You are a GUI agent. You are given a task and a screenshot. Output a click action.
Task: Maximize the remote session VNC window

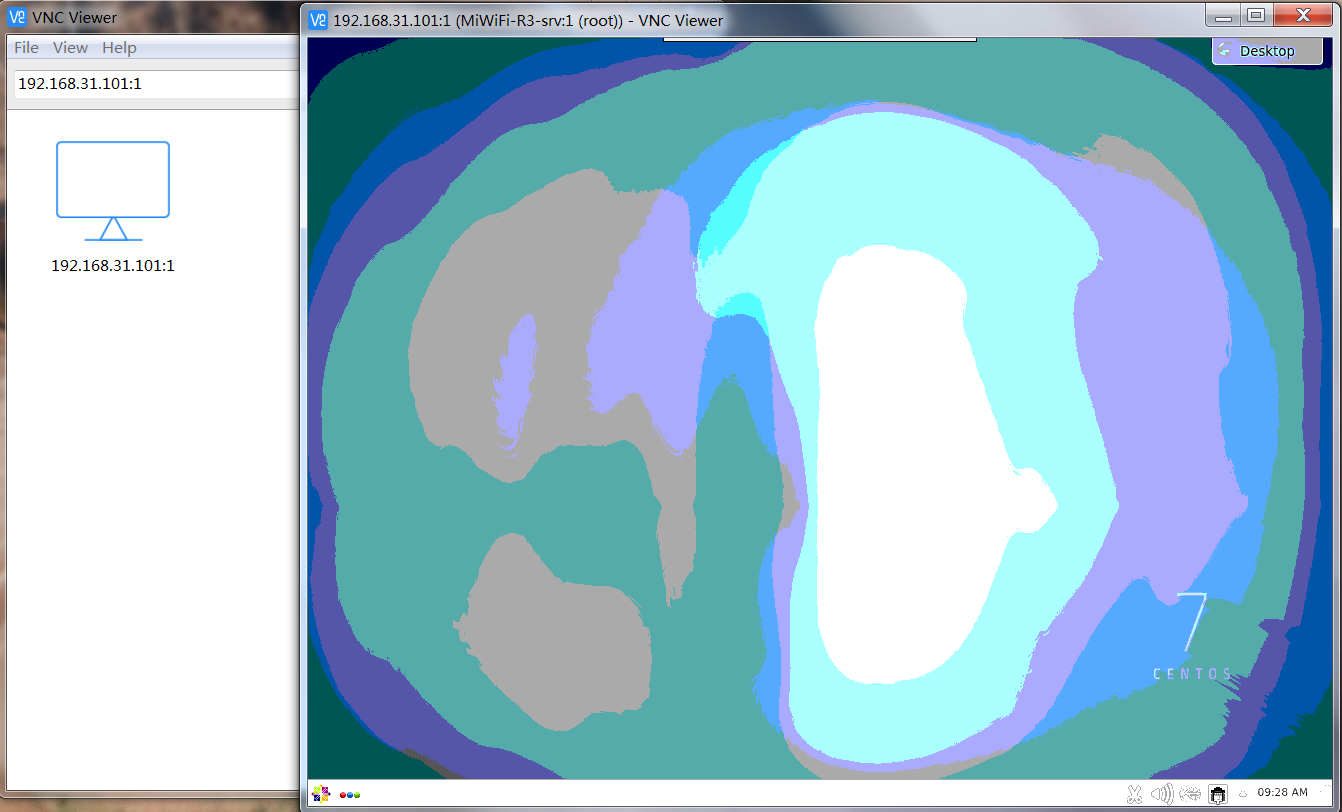pos(1256,14)
